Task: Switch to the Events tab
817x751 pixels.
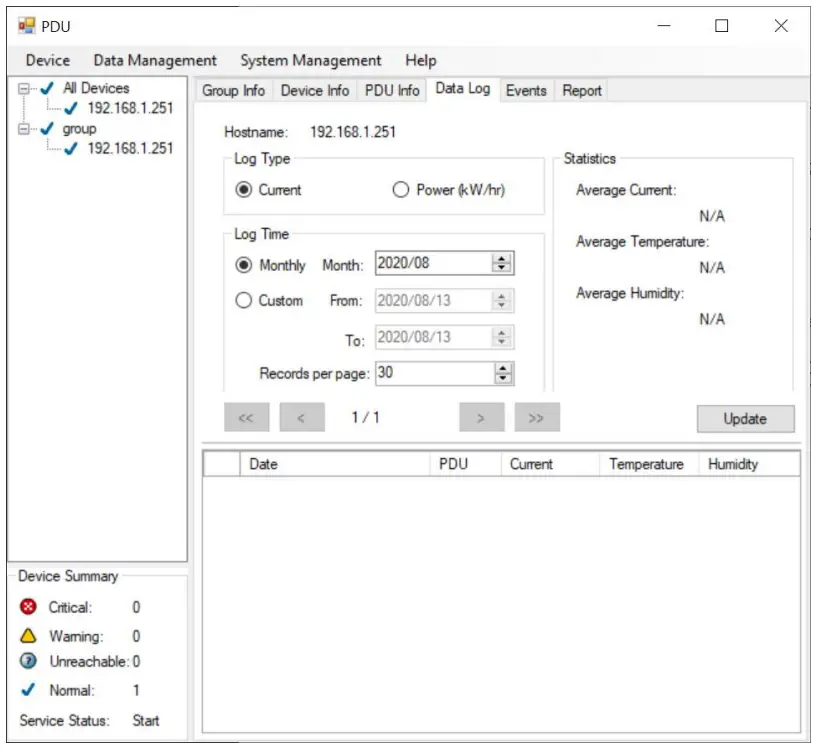Action: click(526, 90)
